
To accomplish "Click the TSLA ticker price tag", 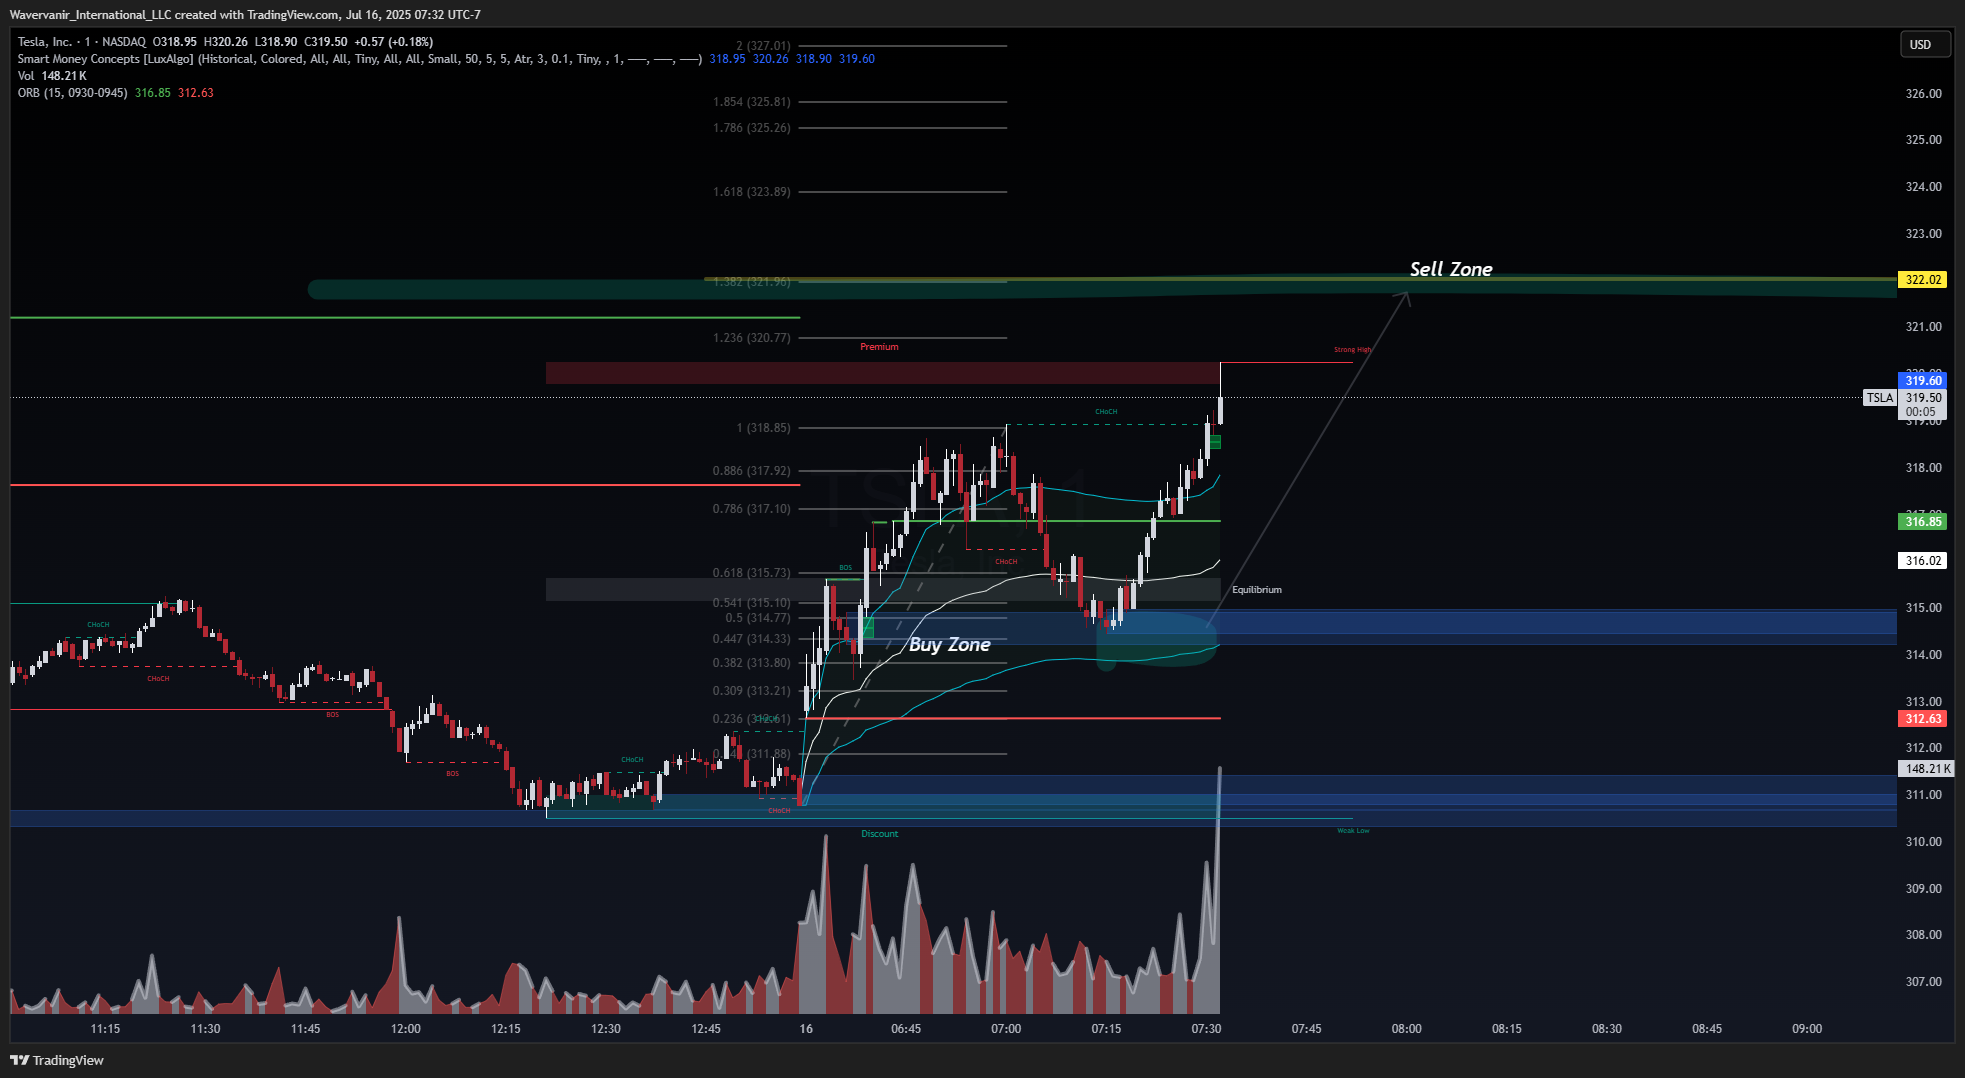I will (x=1880, y=398).
